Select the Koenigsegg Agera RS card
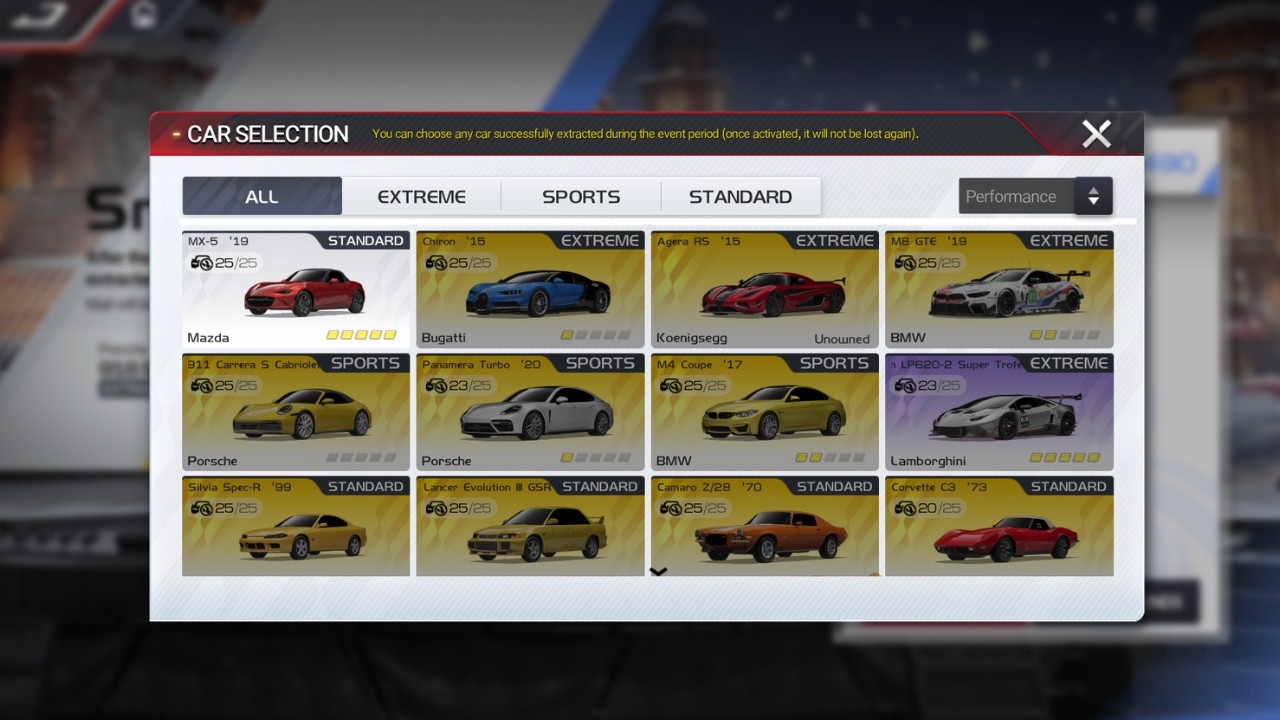 tap(765, 290)
